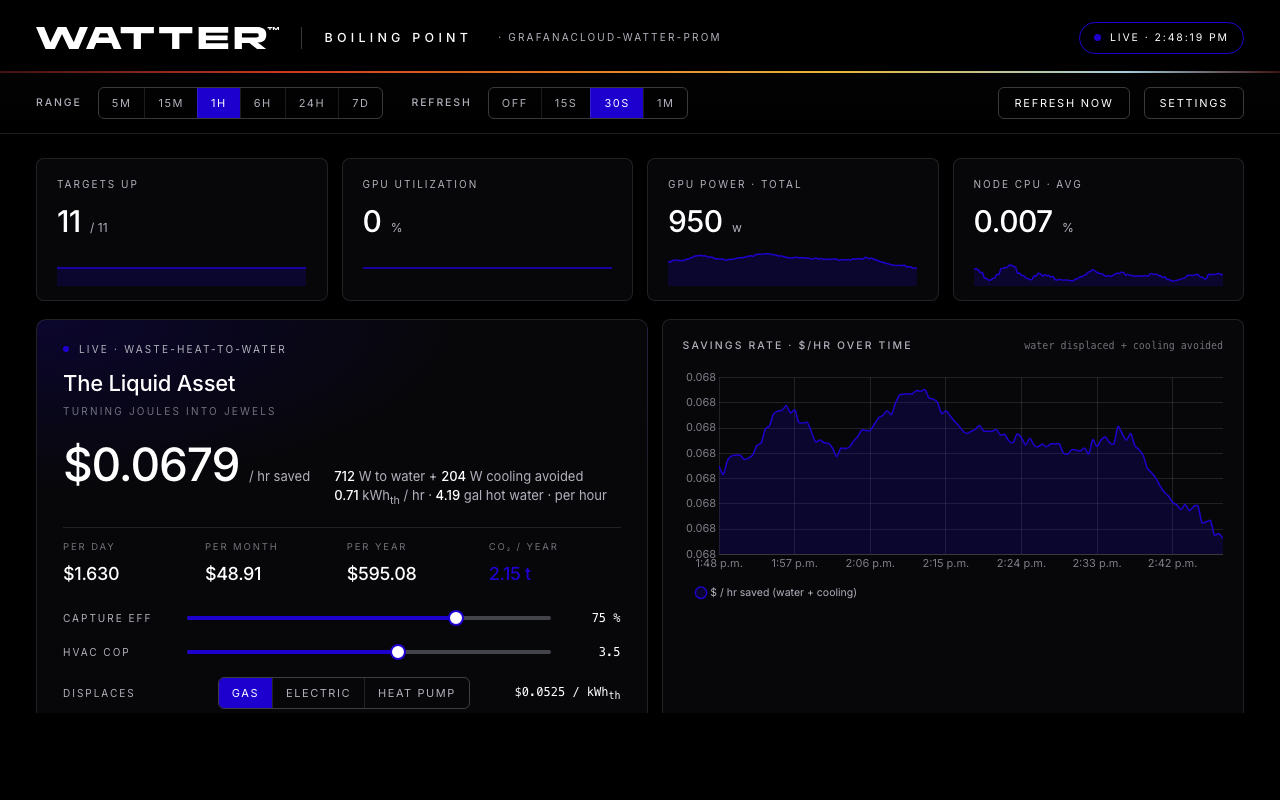Choose the 24H range option

click(311, 103)
